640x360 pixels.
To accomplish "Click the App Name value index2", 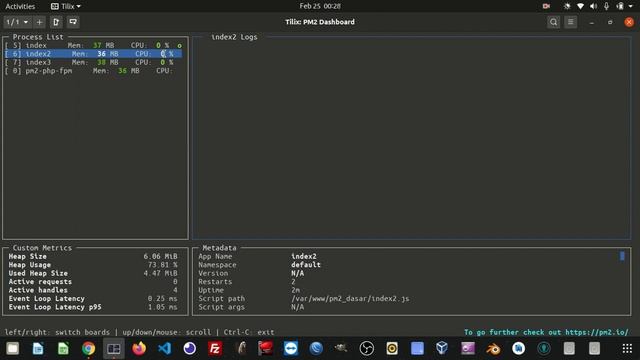I will point(304,256).
